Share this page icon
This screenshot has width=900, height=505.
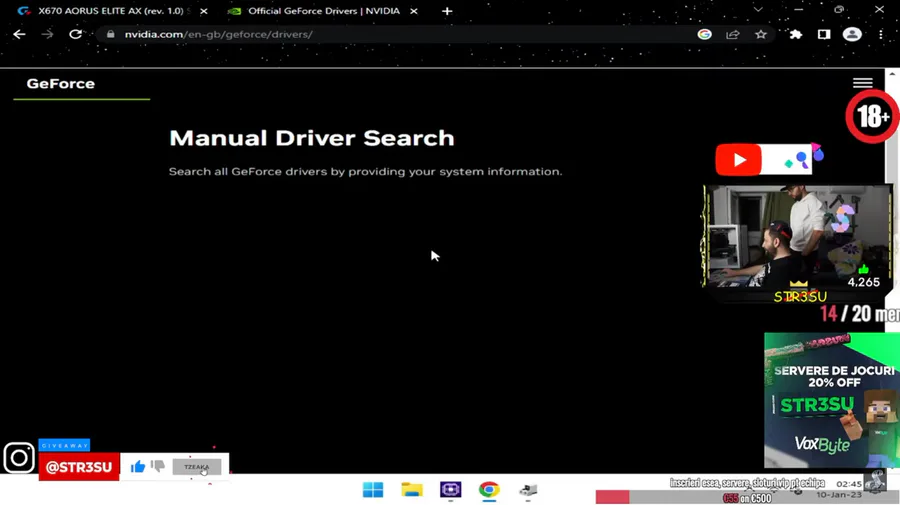(732, 34)
